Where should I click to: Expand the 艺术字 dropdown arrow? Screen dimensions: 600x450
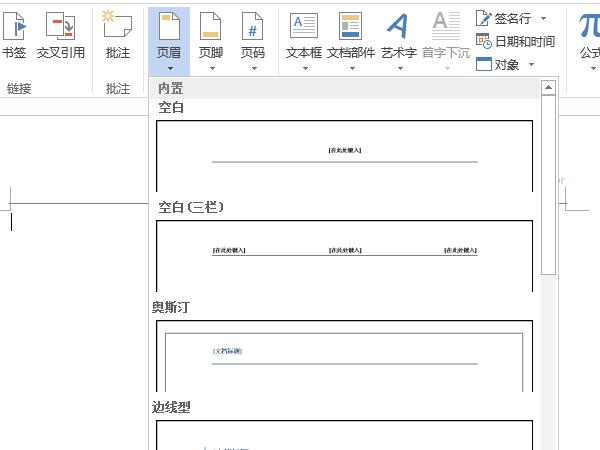pos(400,68)
